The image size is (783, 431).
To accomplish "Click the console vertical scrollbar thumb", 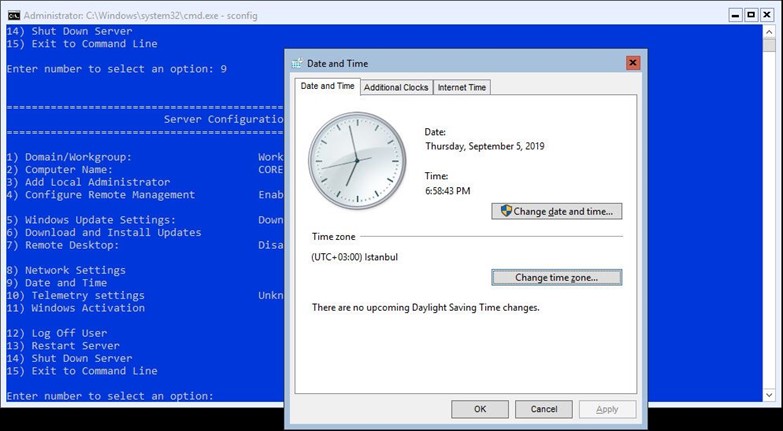I will [x=770, y=44].
